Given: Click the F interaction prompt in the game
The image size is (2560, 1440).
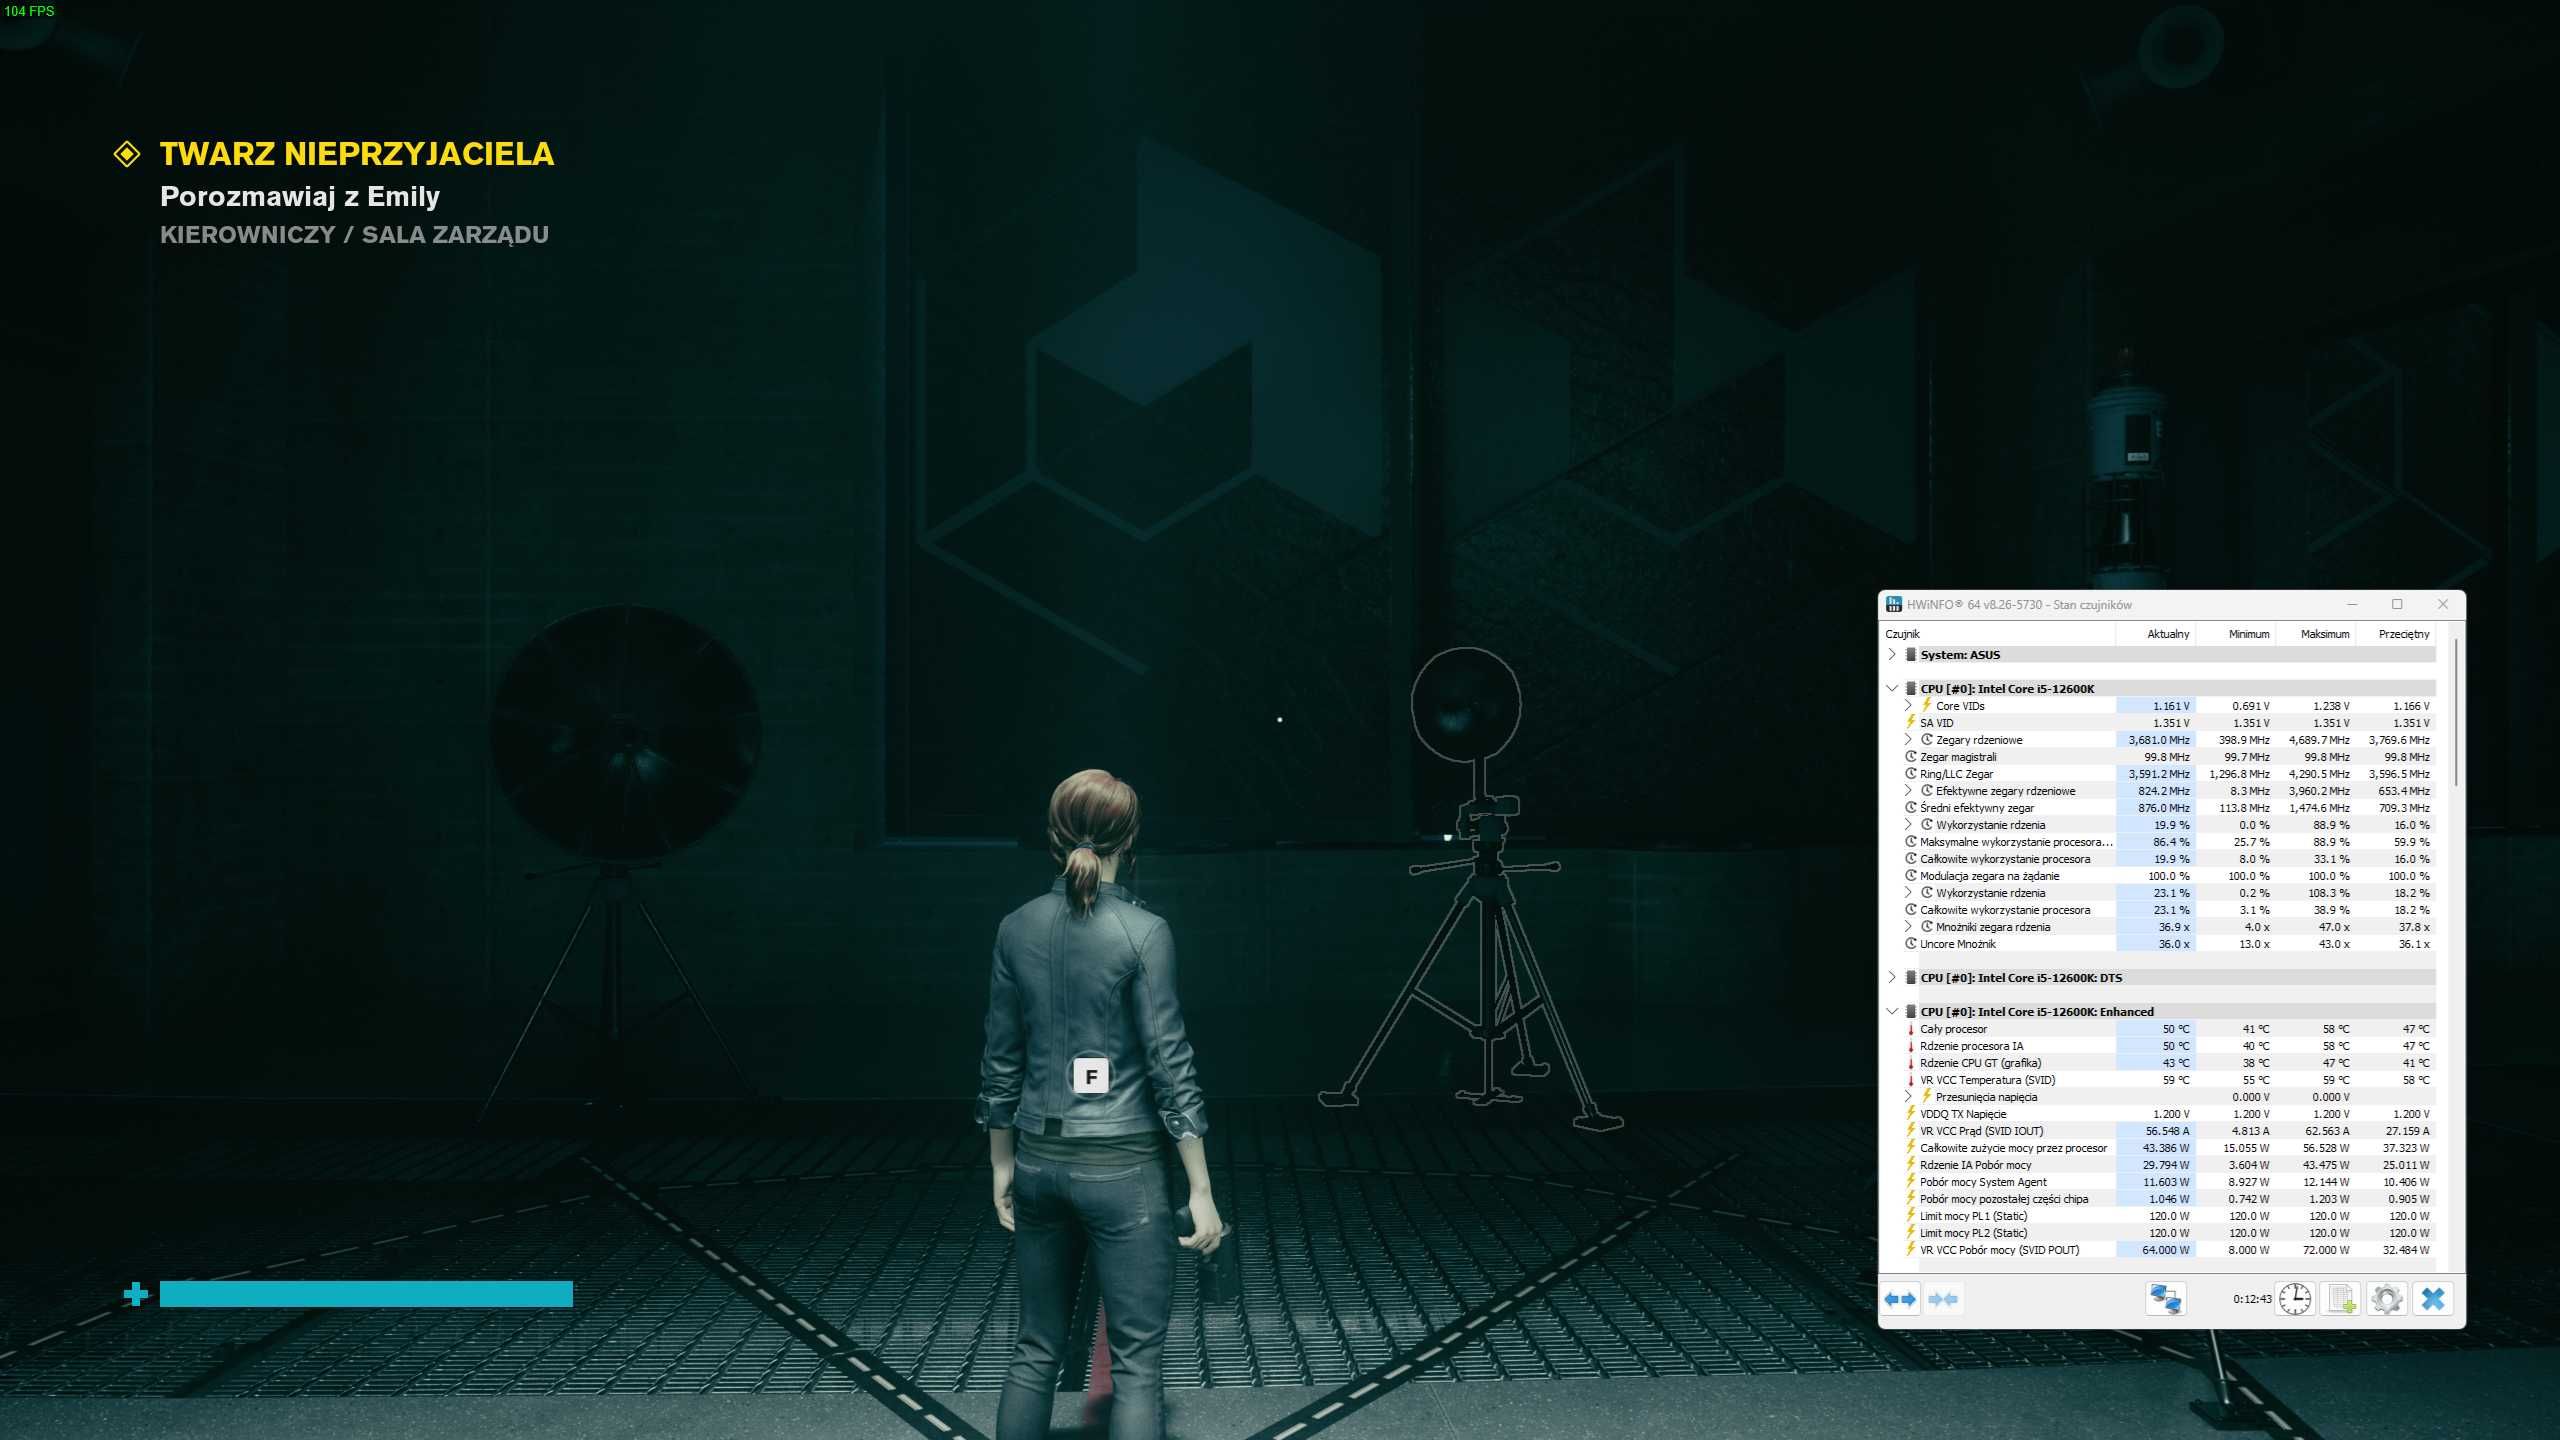Looking at the screenshot, I should (1091, 1077).
